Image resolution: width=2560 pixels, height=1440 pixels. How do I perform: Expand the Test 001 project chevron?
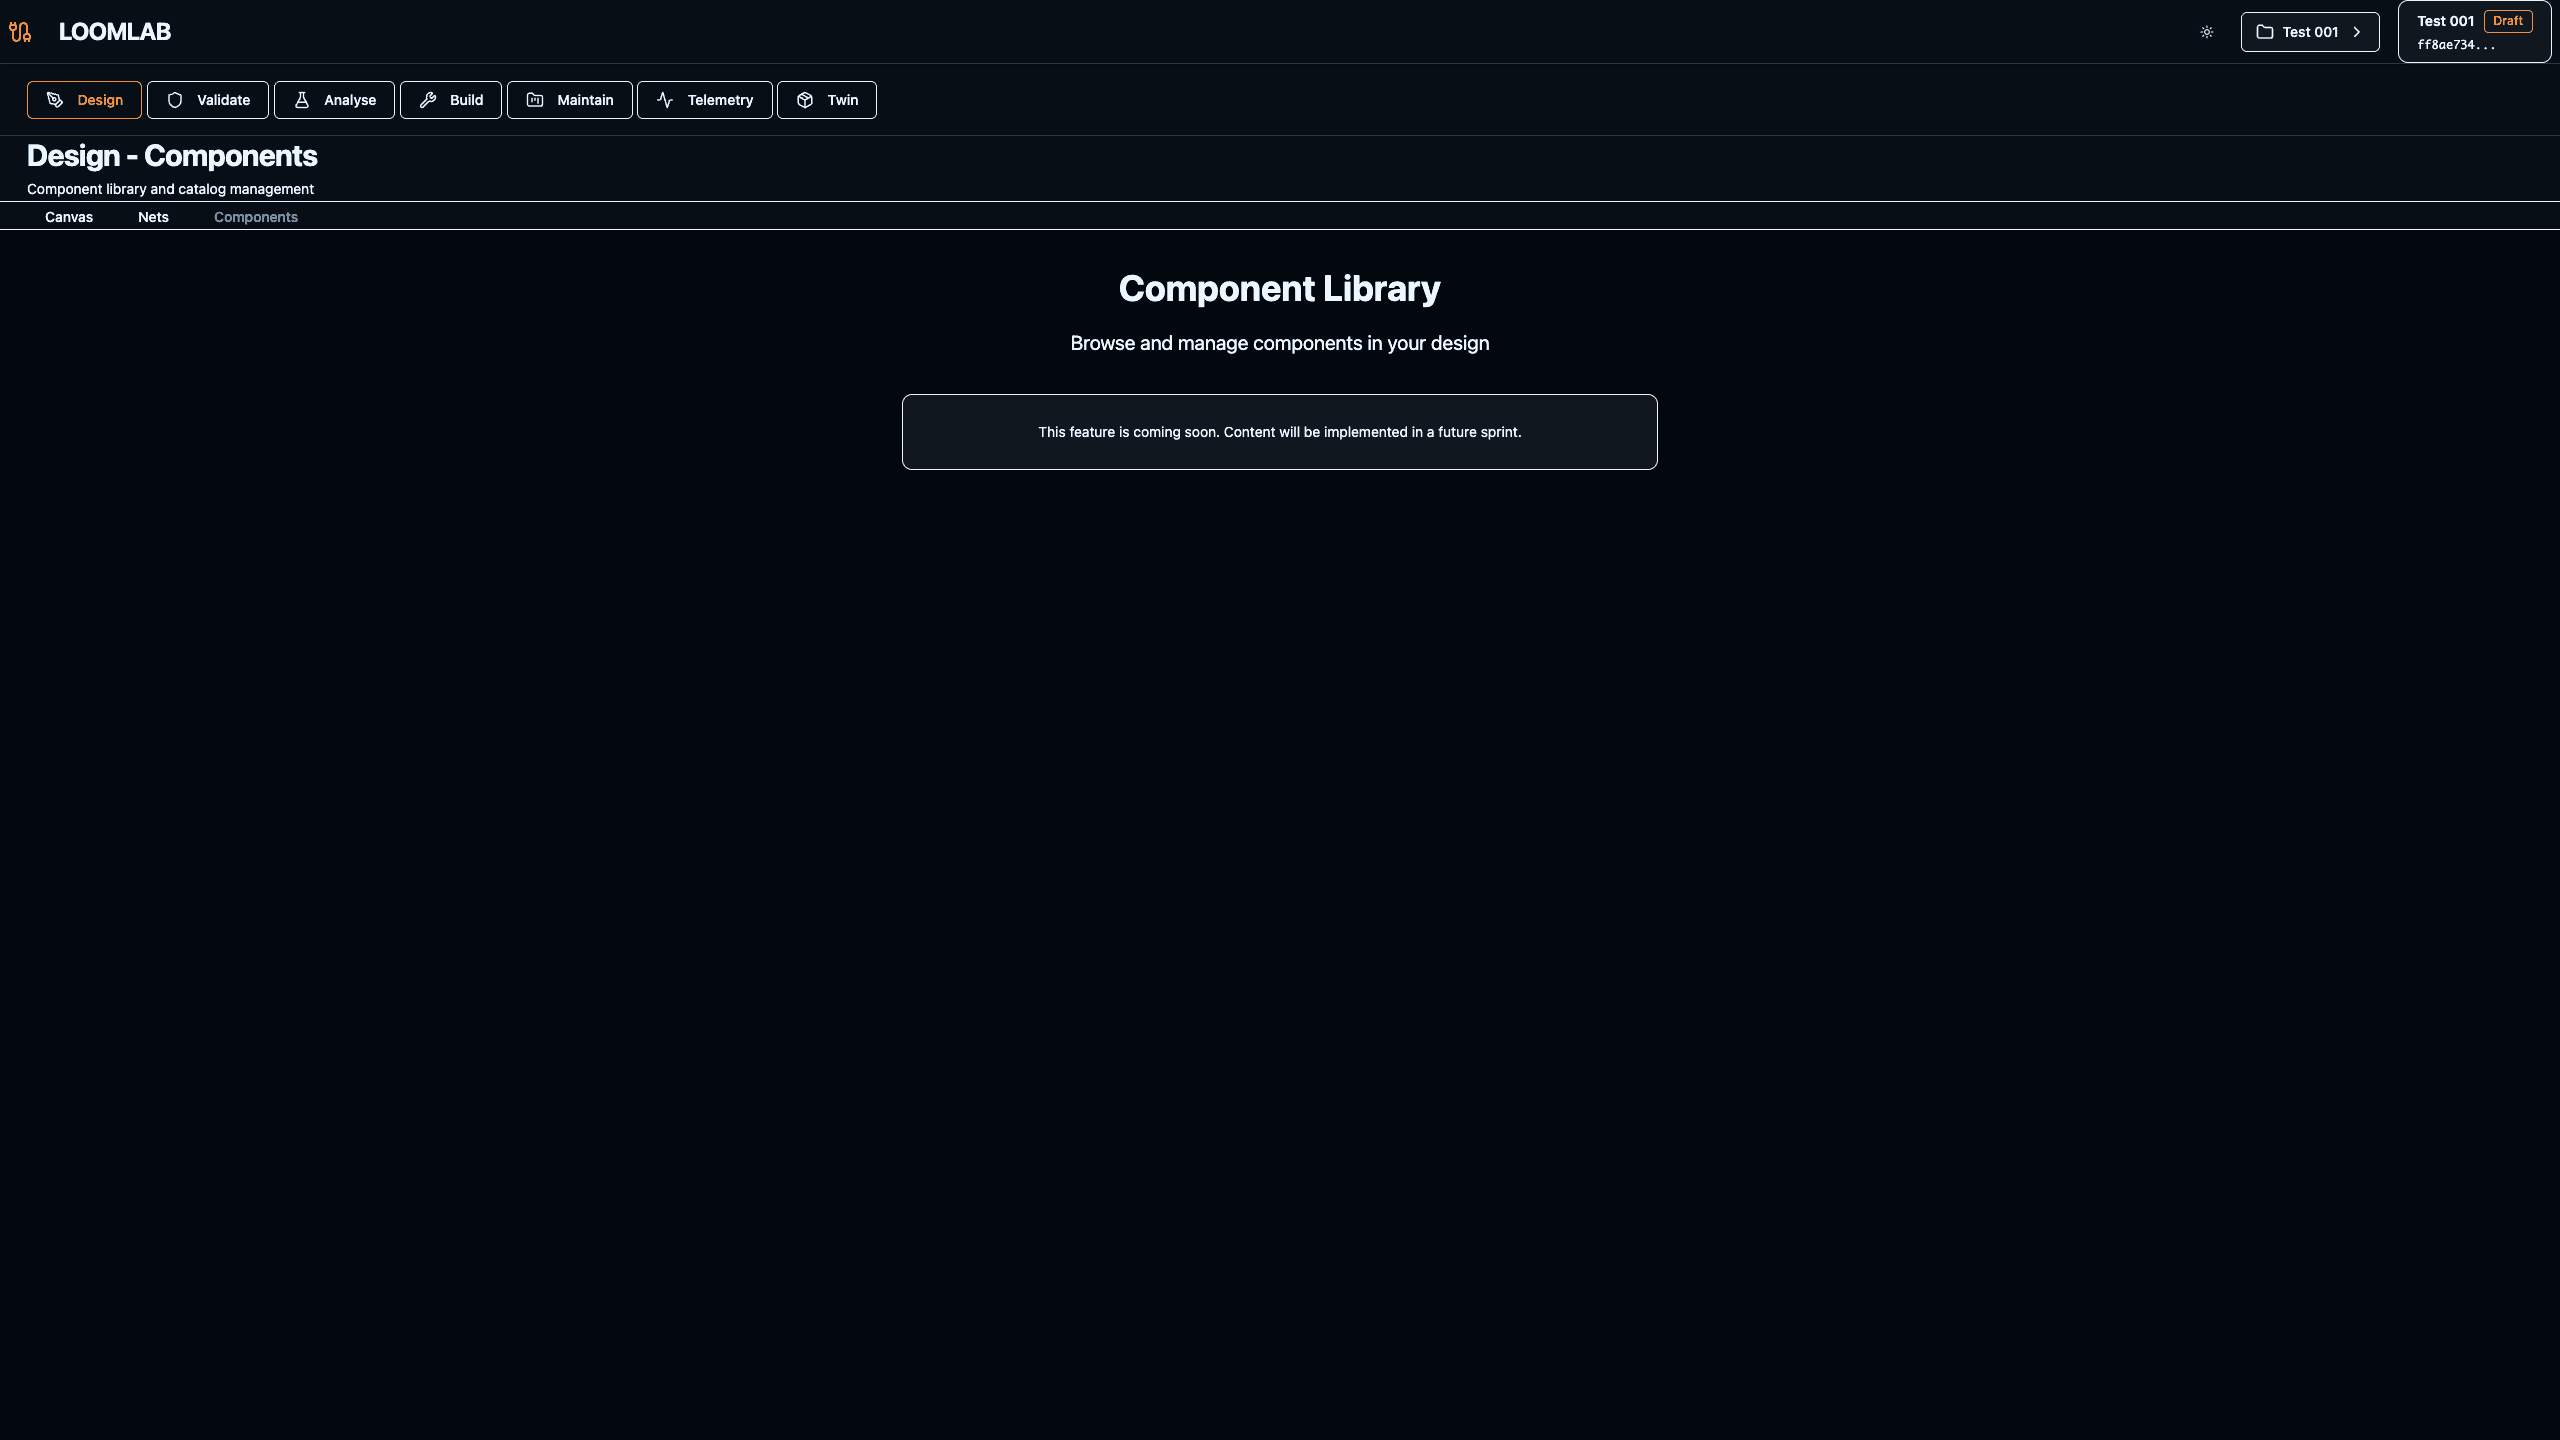coord(2358,31)
